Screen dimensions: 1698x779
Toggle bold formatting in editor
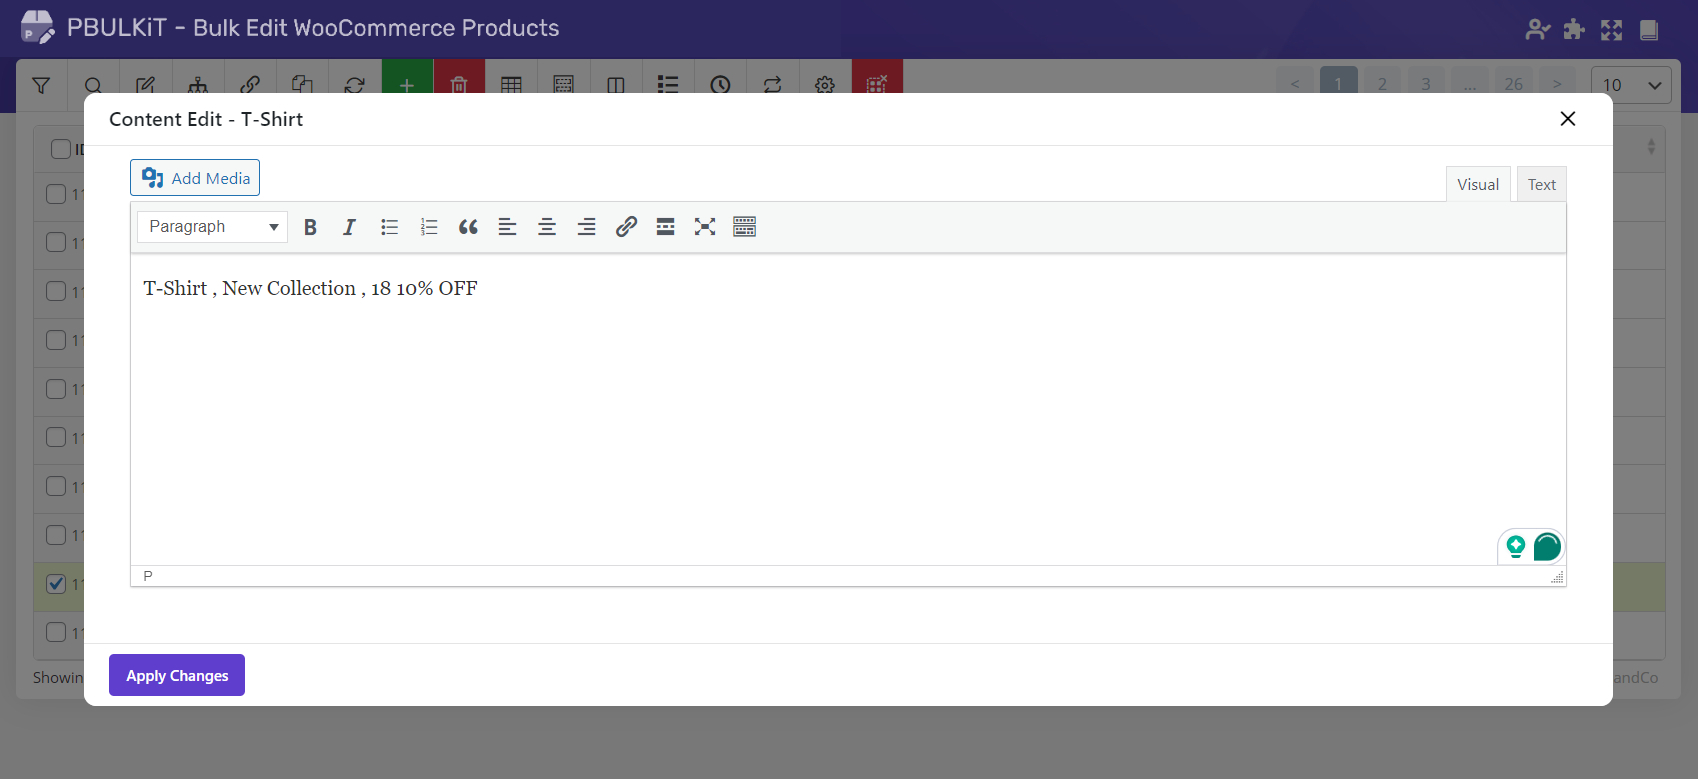click(x=310, y=227)
